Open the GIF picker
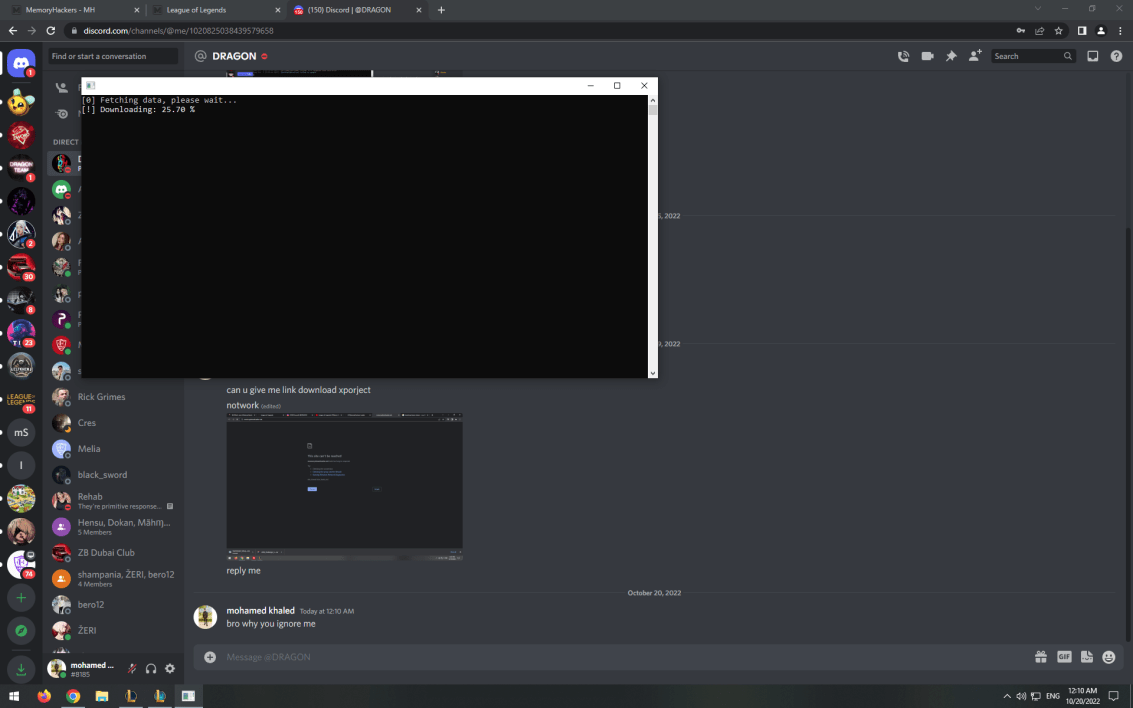Image resolution: width=1133 pixels, height=708 pixels. [1064, 657]
